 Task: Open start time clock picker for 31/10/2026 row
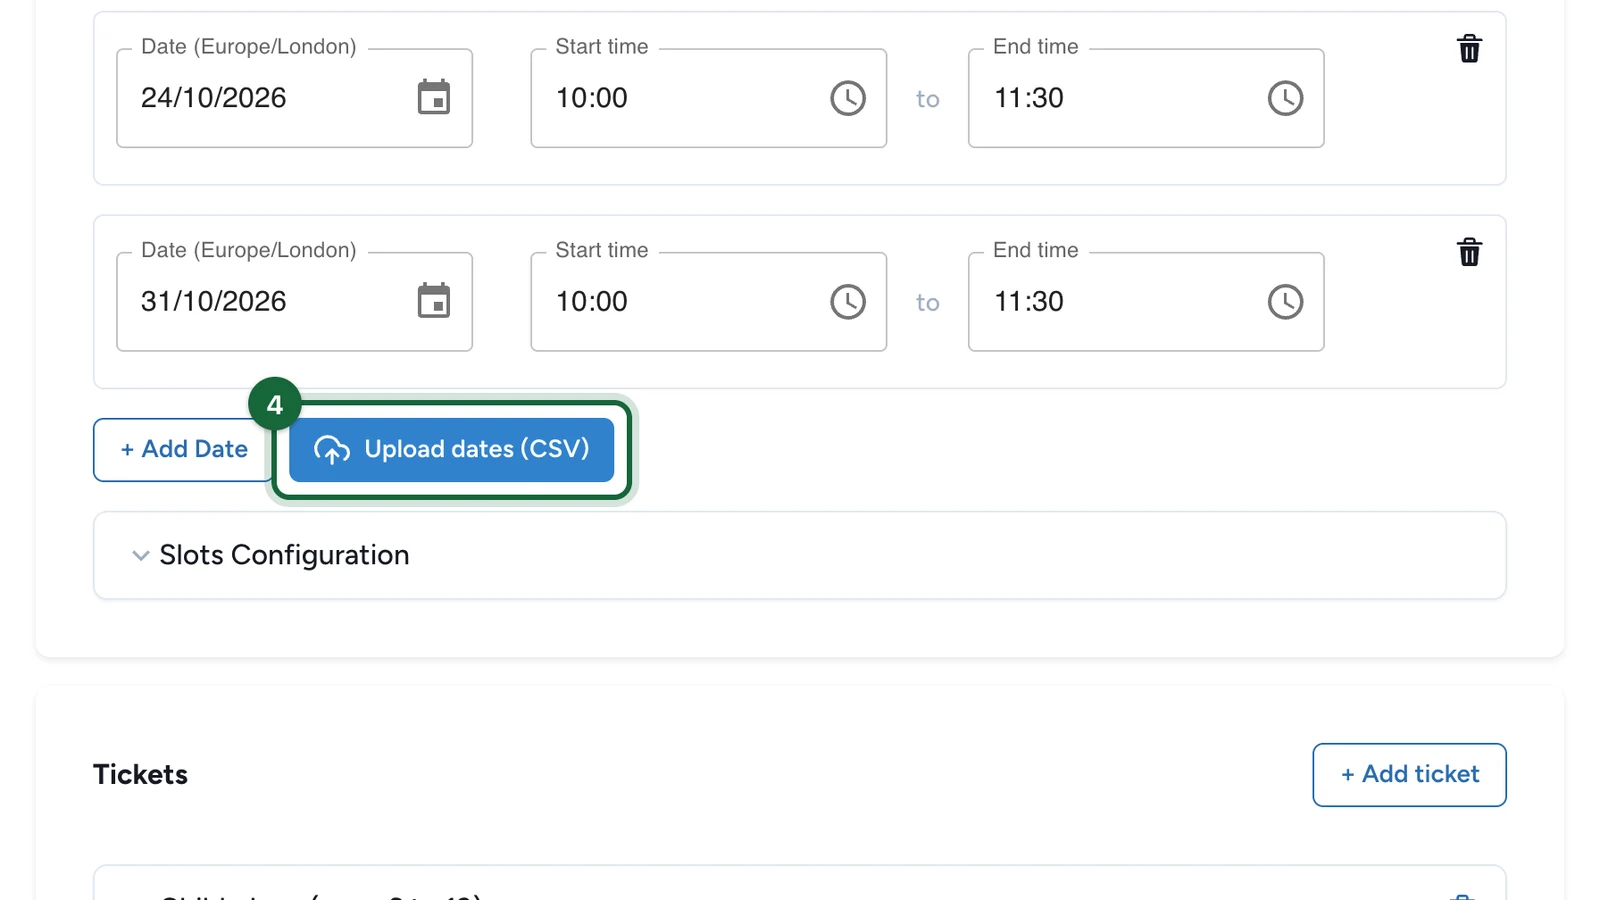click(847, 301)
